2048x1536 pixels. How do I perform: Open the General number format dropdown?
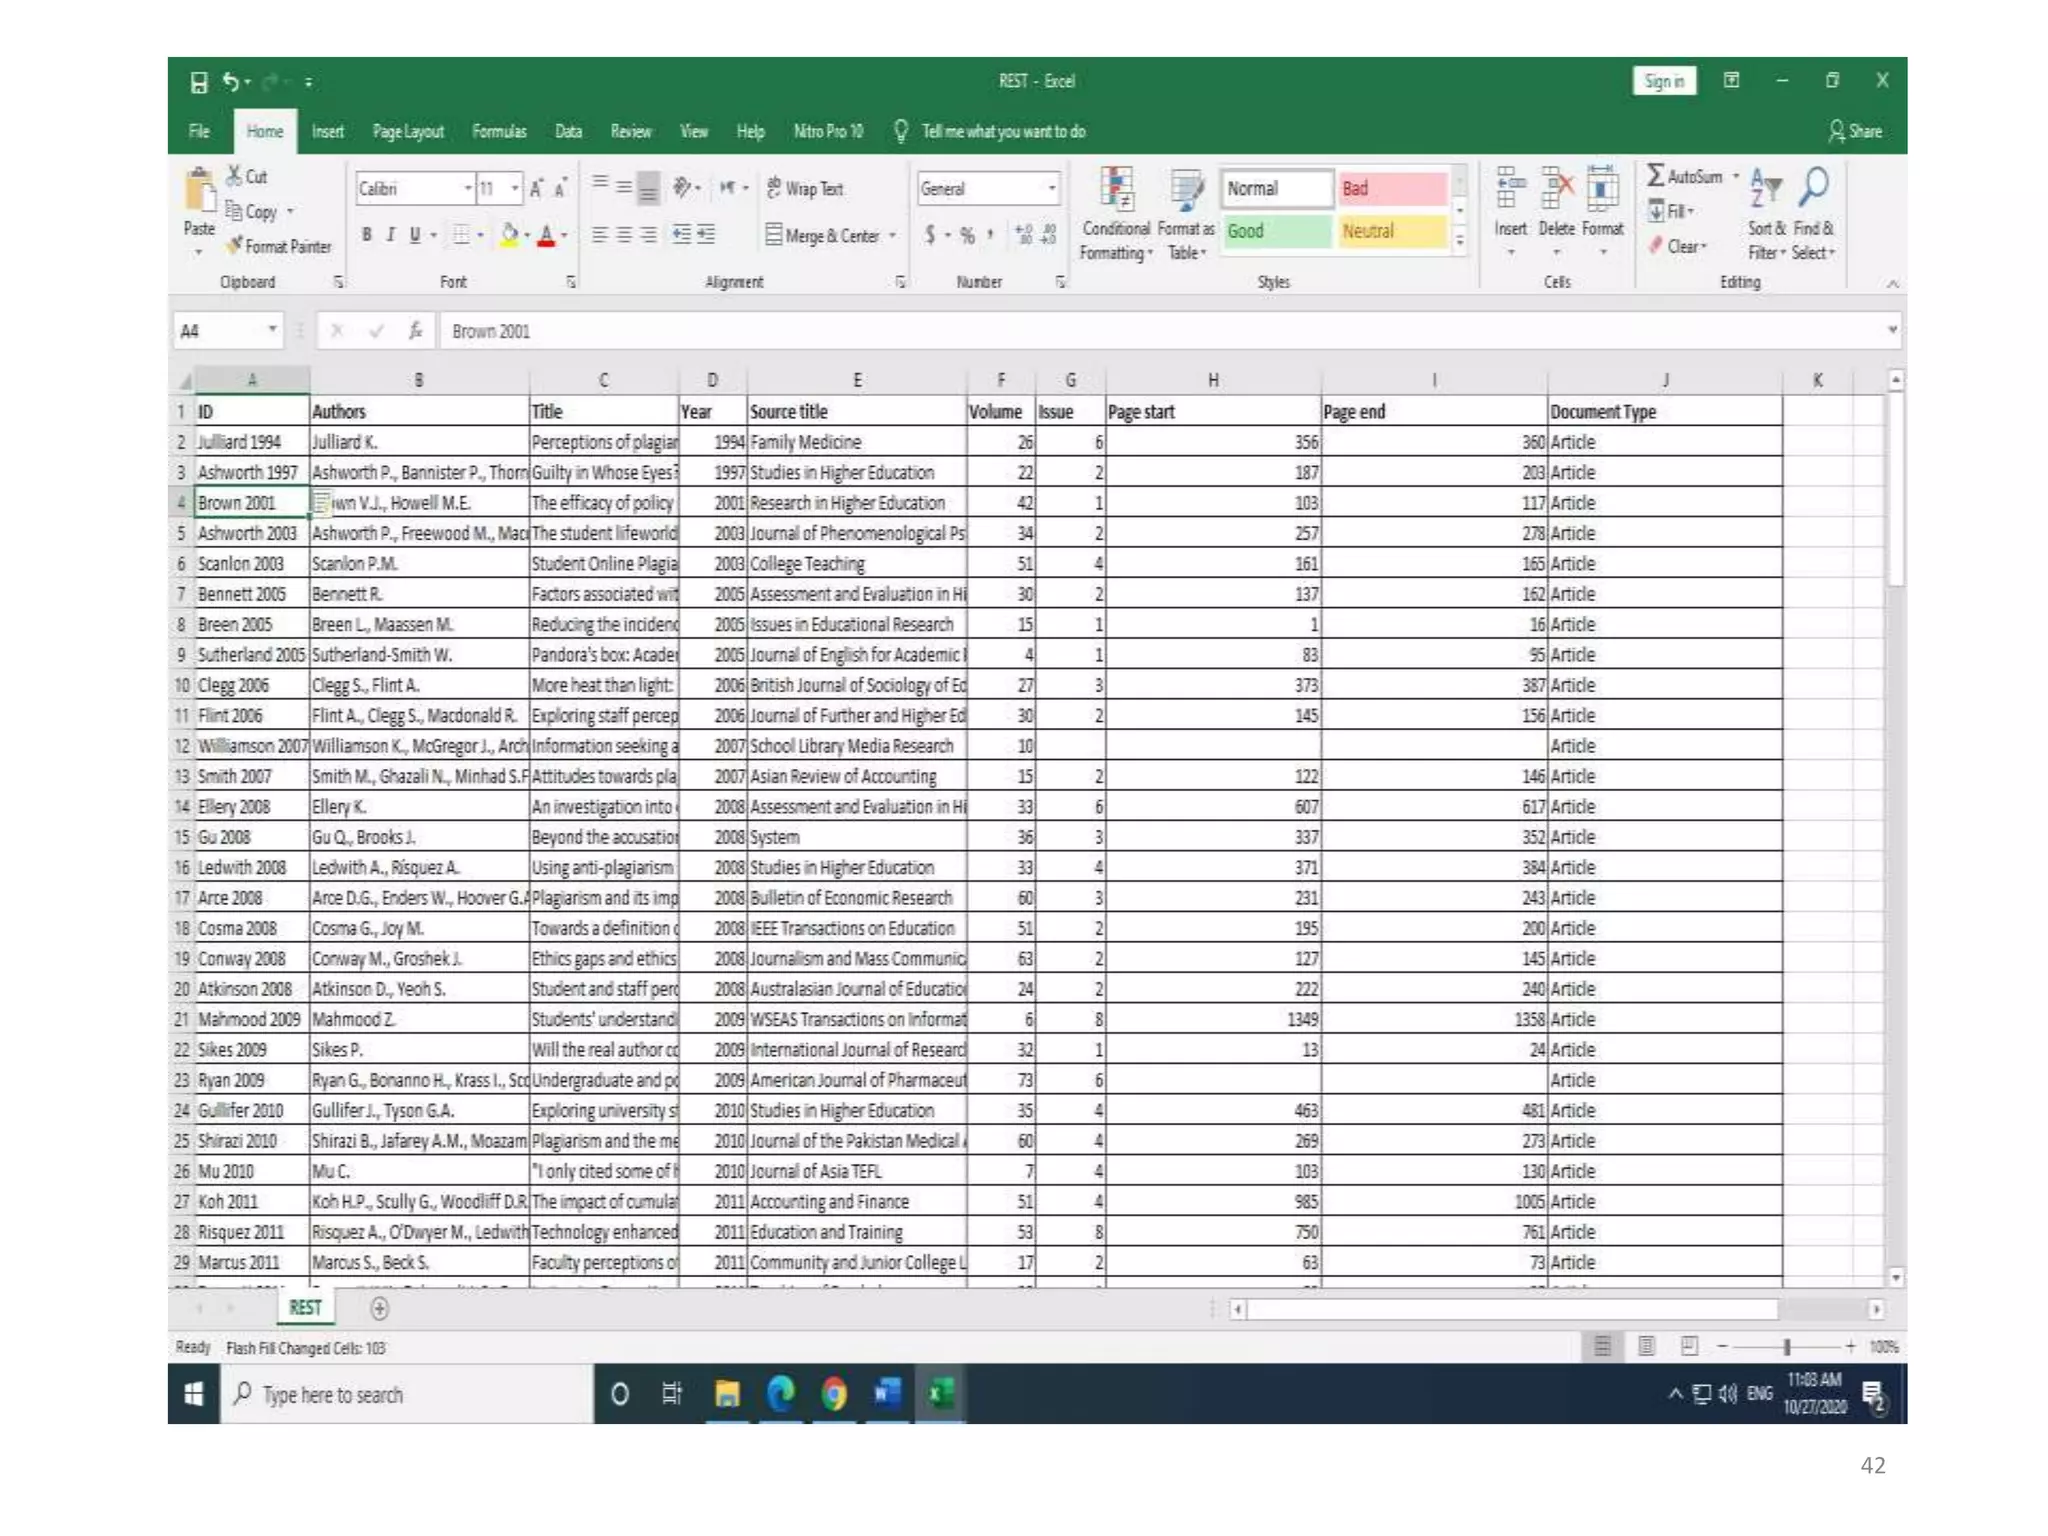(1051, 188)
